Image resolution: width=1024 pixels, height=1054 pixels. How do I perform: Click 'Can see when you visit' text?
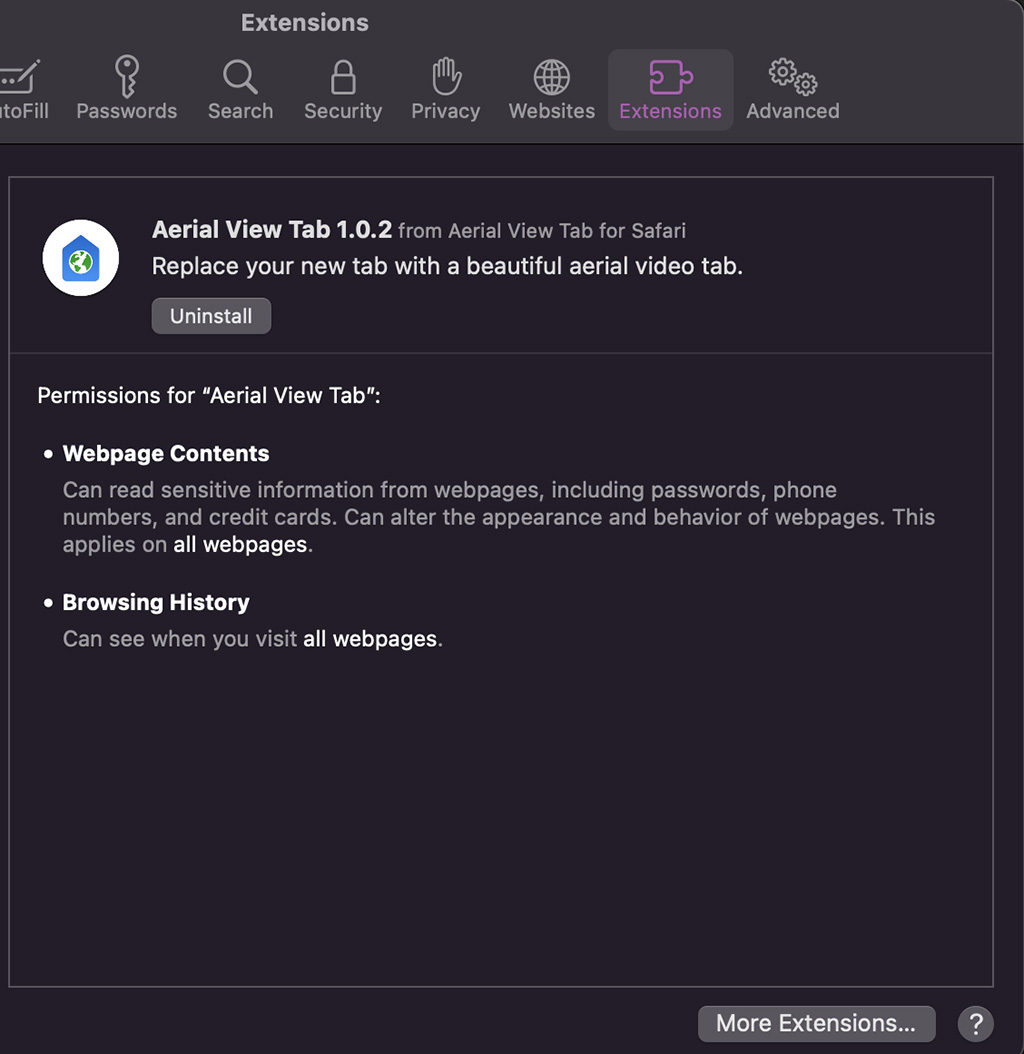coord(180,639)
